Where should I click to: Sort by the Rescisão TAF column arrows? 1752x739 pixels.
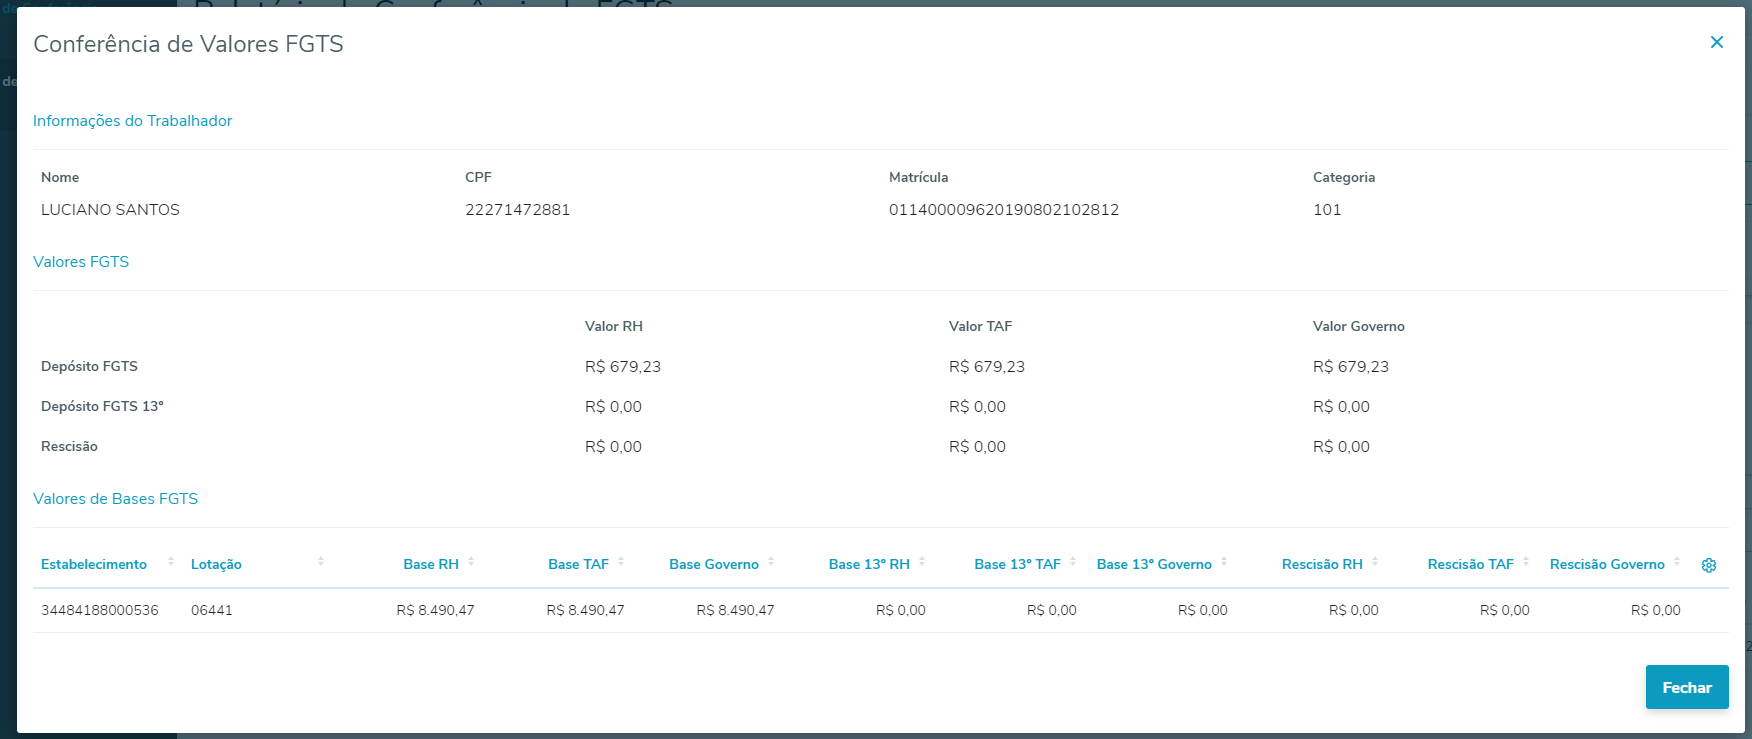point(1526,562)
